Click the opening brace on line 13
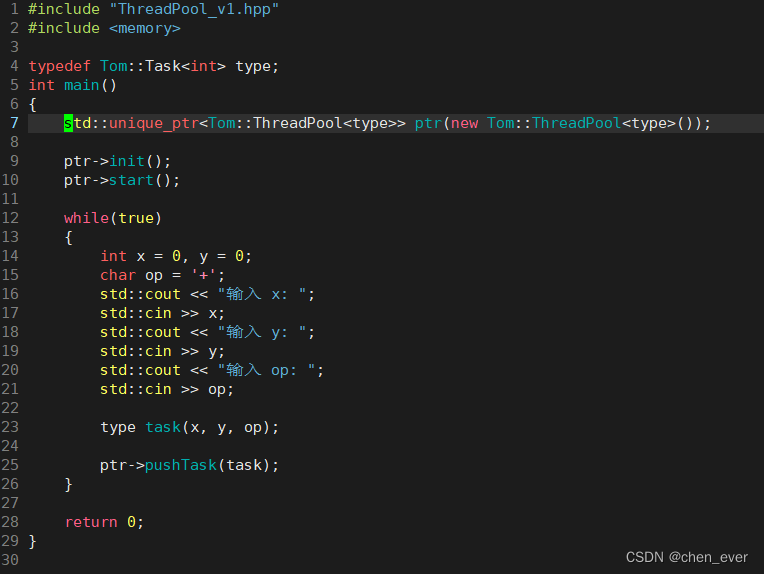This screenshot has height=574, width=764. tap(69, 237)
